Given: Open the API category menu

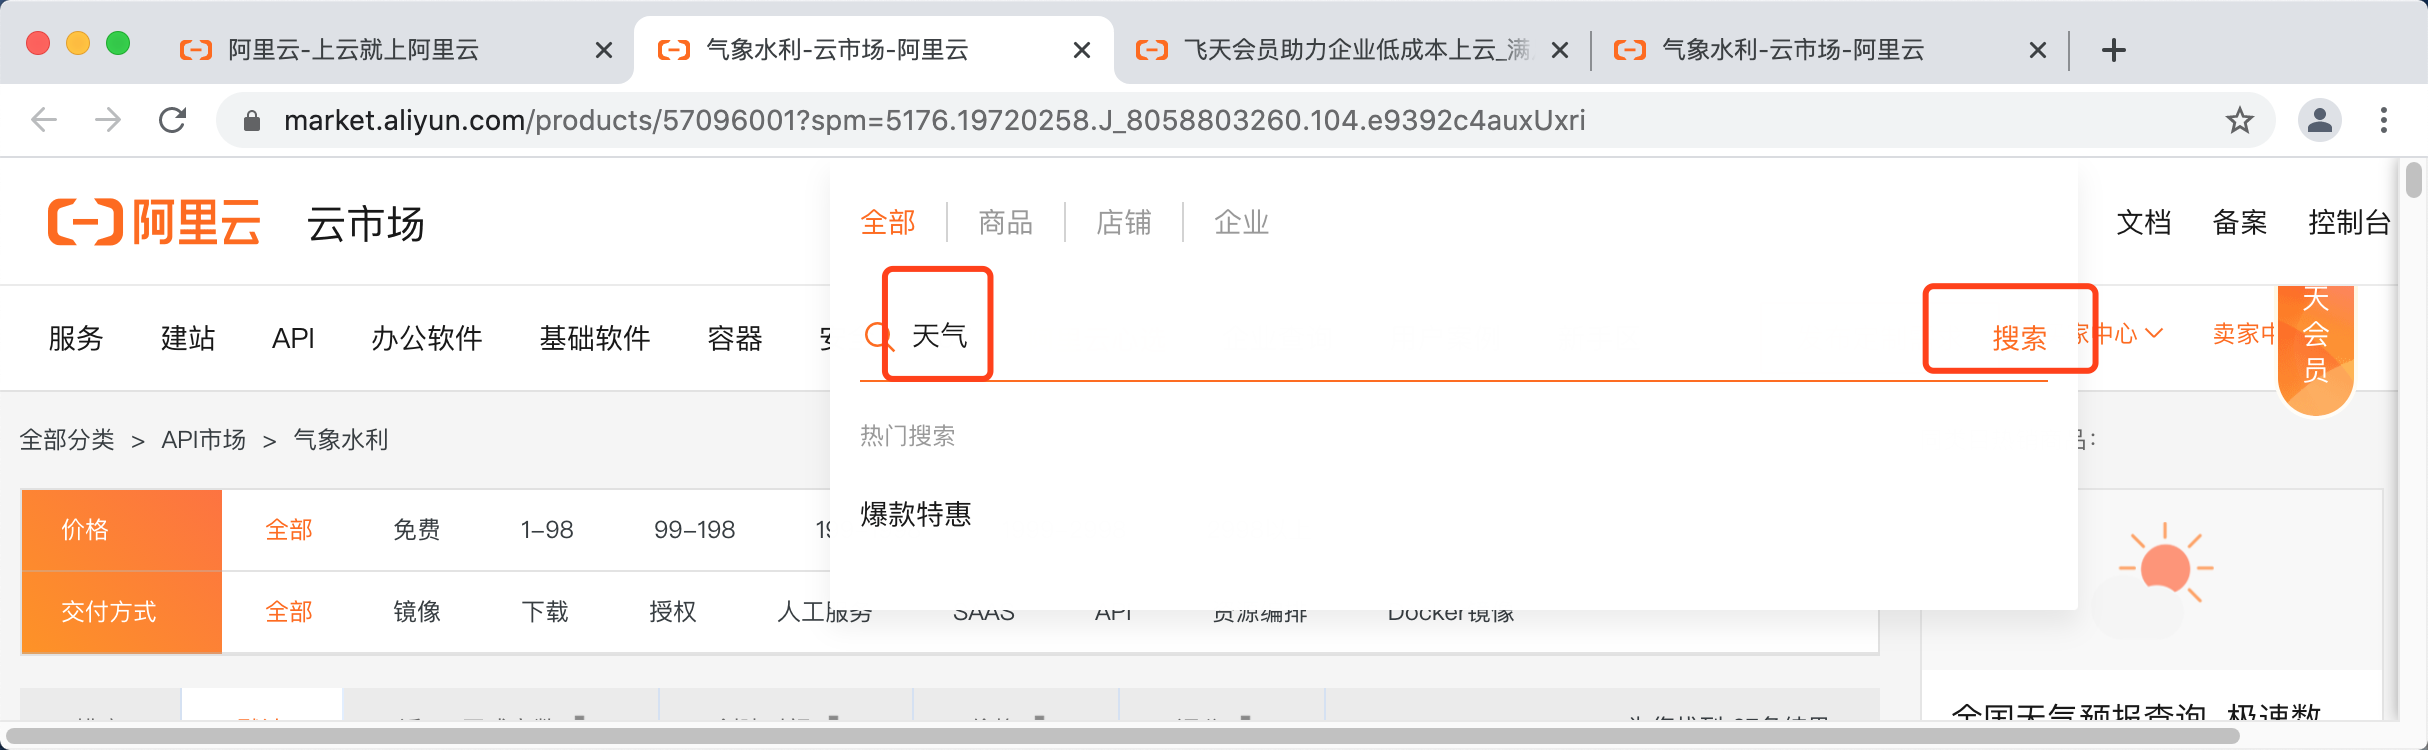Looking at the screenshot, I should pos(293,338).
